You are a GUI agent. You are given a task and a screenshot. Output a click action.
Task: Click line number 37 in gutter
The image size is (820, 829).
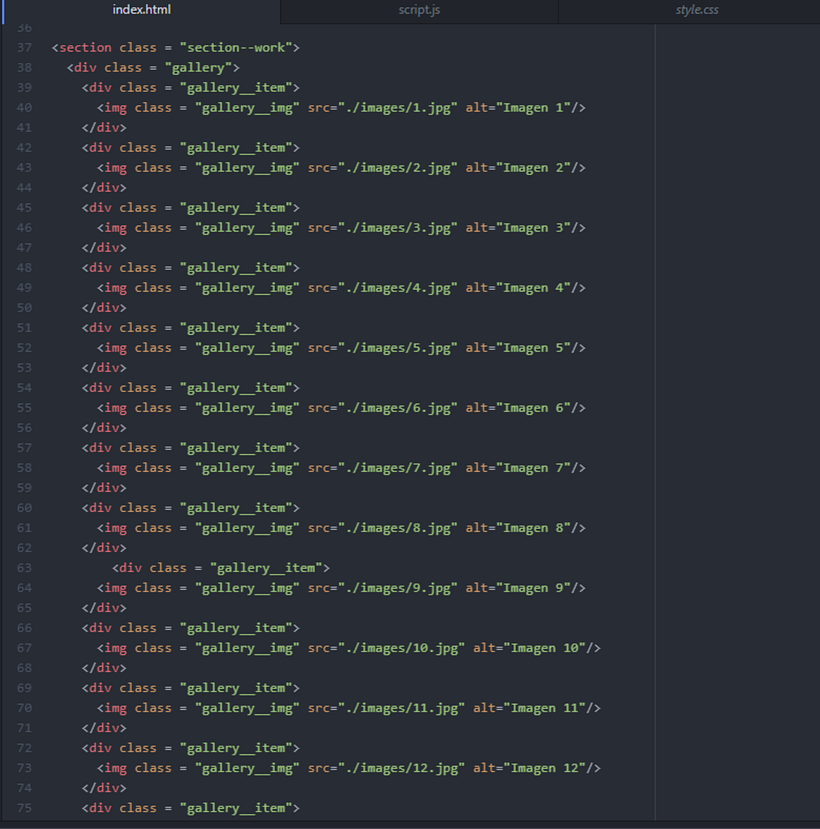pyautogui.click(x=24, y=48)
